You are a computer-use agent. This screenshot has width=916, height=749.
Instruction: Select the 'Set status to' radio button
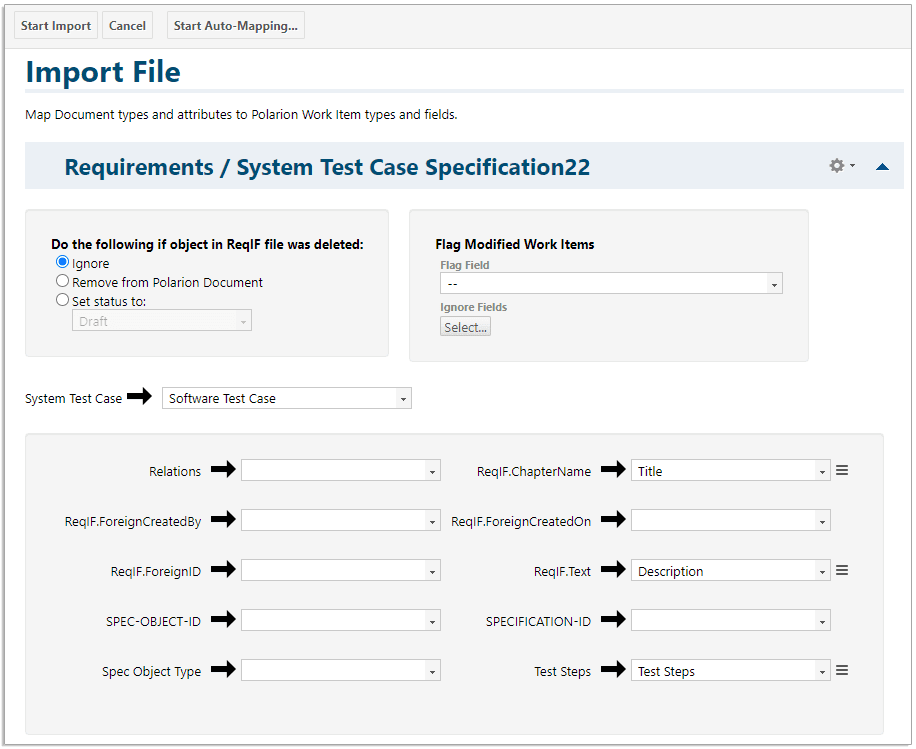63,300
